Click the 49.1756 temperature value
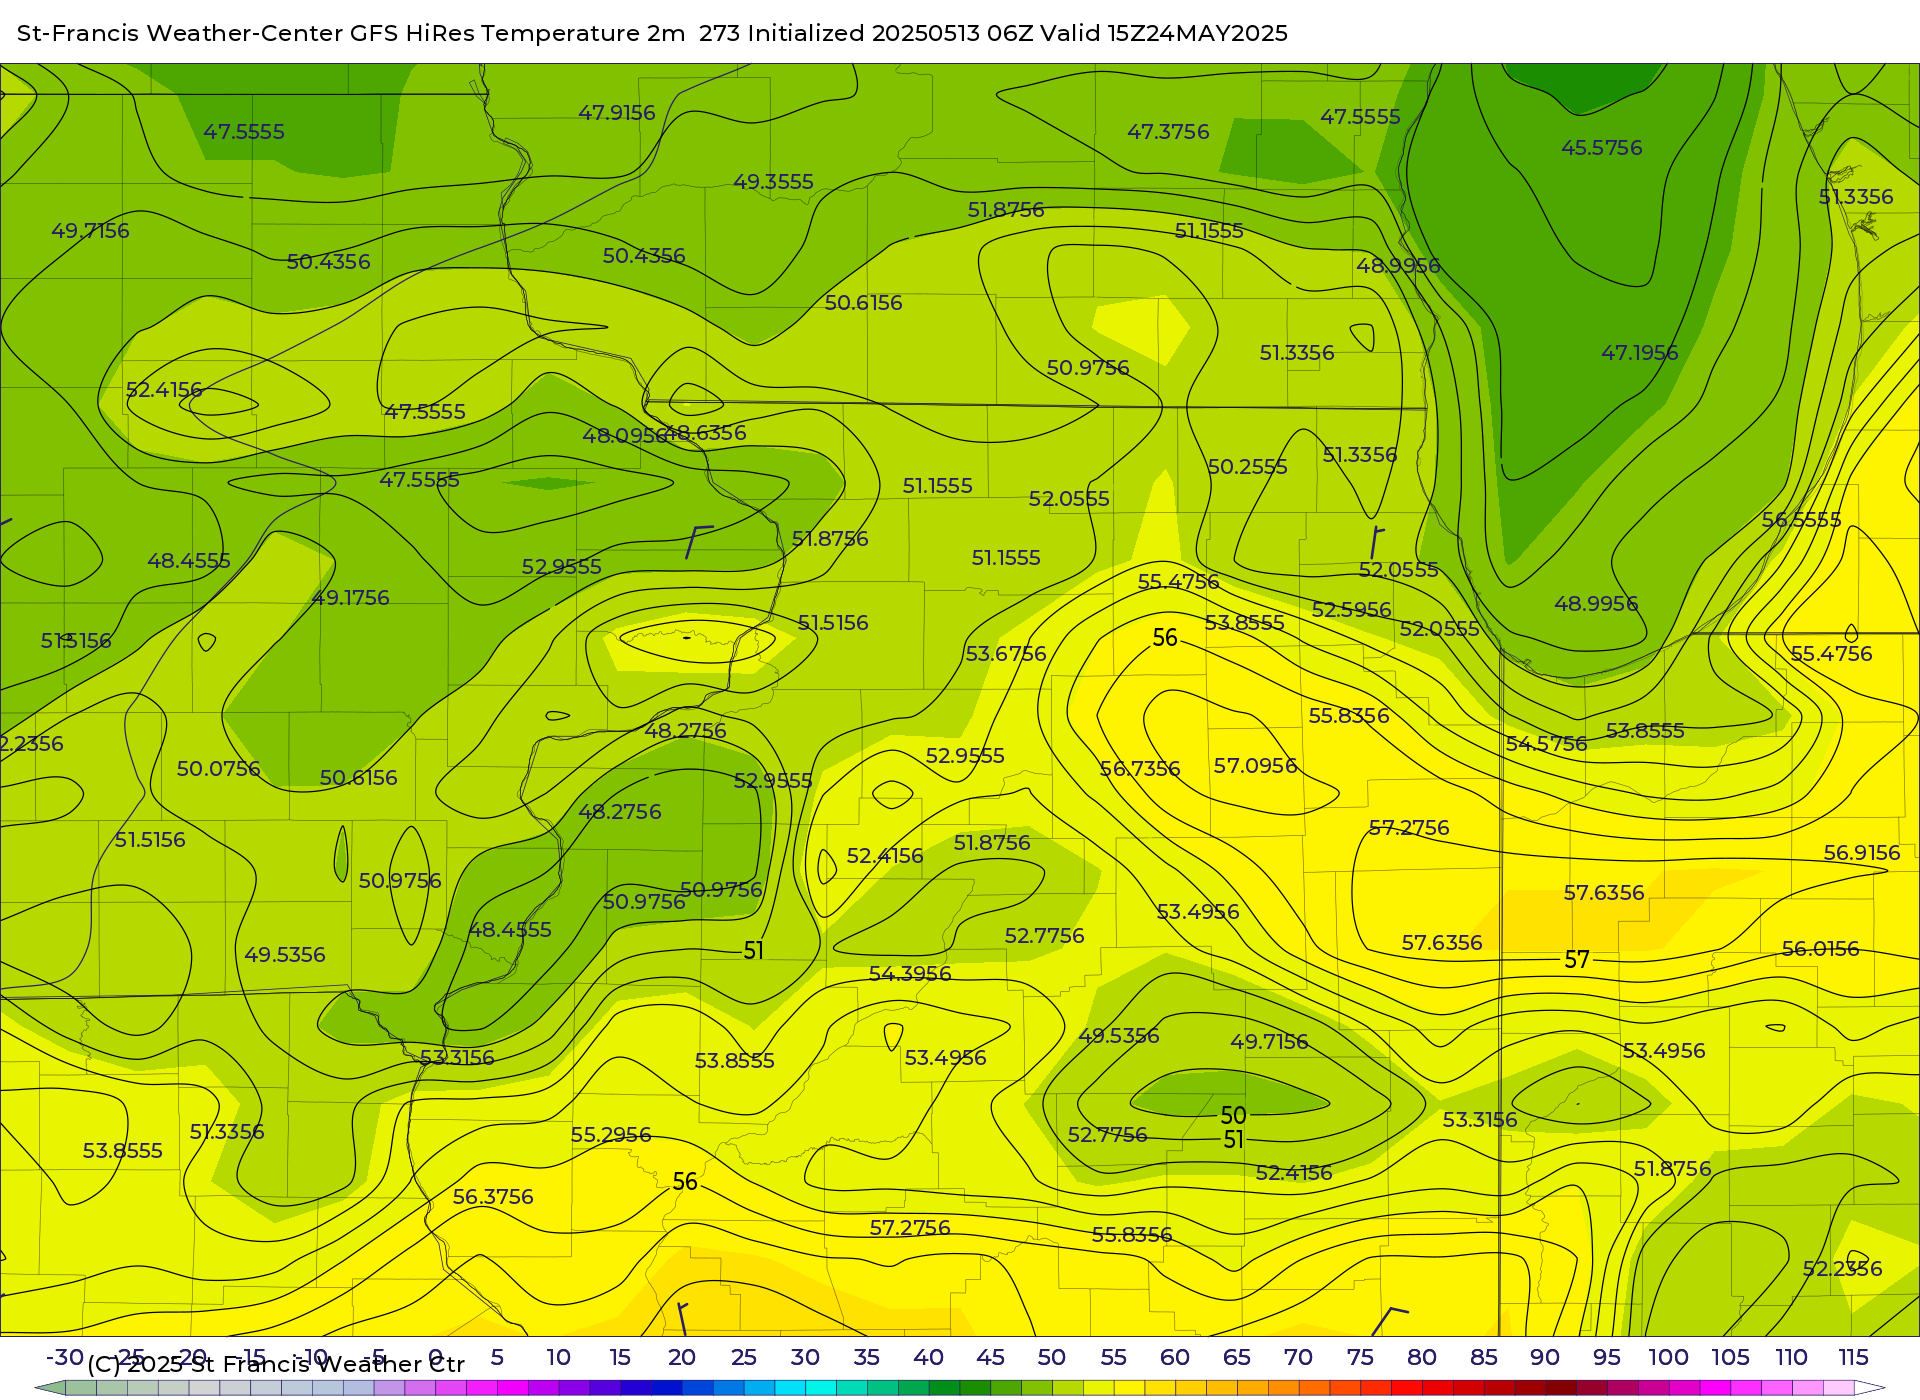1920x1400 pixels. 350,598
